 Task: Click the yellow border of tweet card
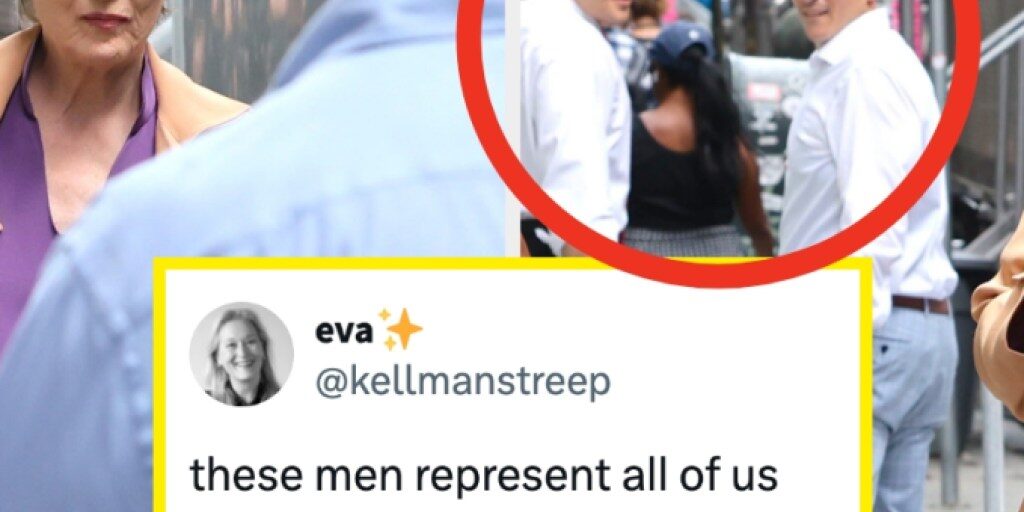(x=513, y=263)
